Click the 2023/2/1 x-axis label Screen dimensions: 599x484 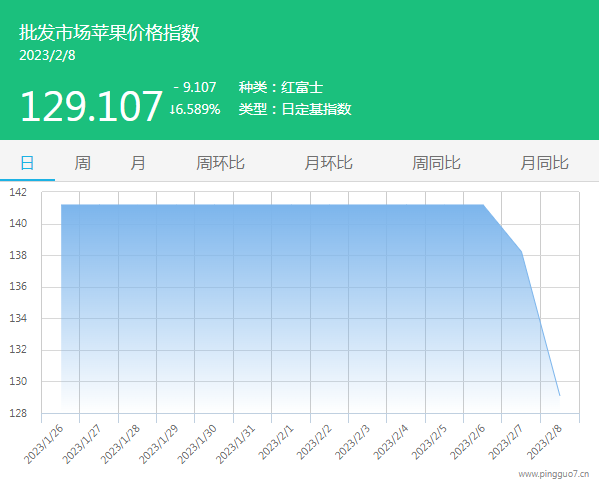[276, 442]
